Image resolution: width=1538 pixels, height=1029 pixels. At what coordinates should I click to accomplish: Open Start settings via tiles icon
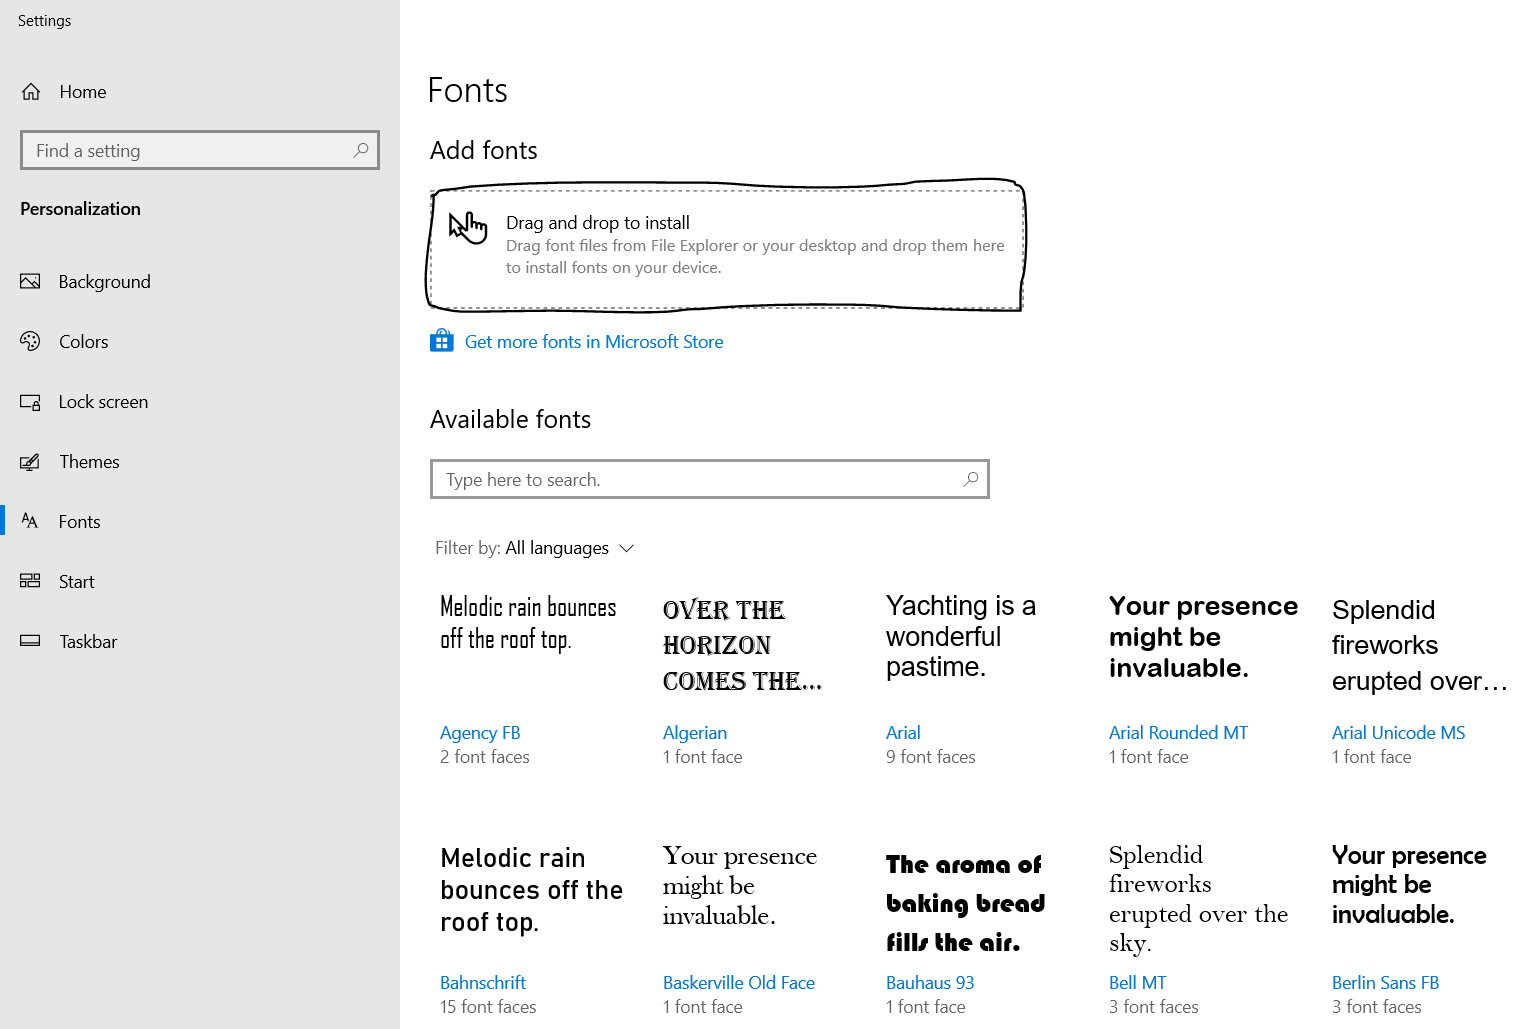point(31,581)
